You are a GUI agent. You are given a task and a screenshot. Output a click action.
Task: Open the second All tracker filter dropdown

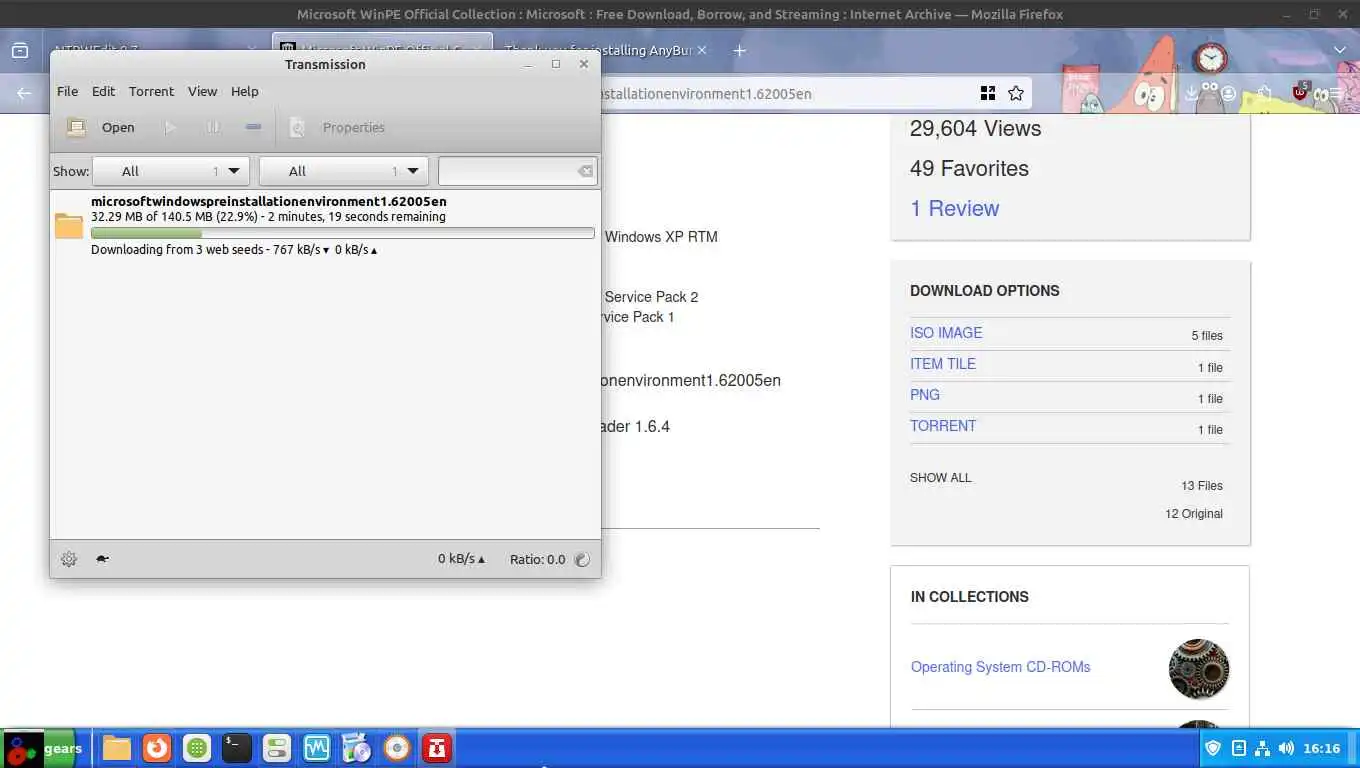(x=343, y=171)
